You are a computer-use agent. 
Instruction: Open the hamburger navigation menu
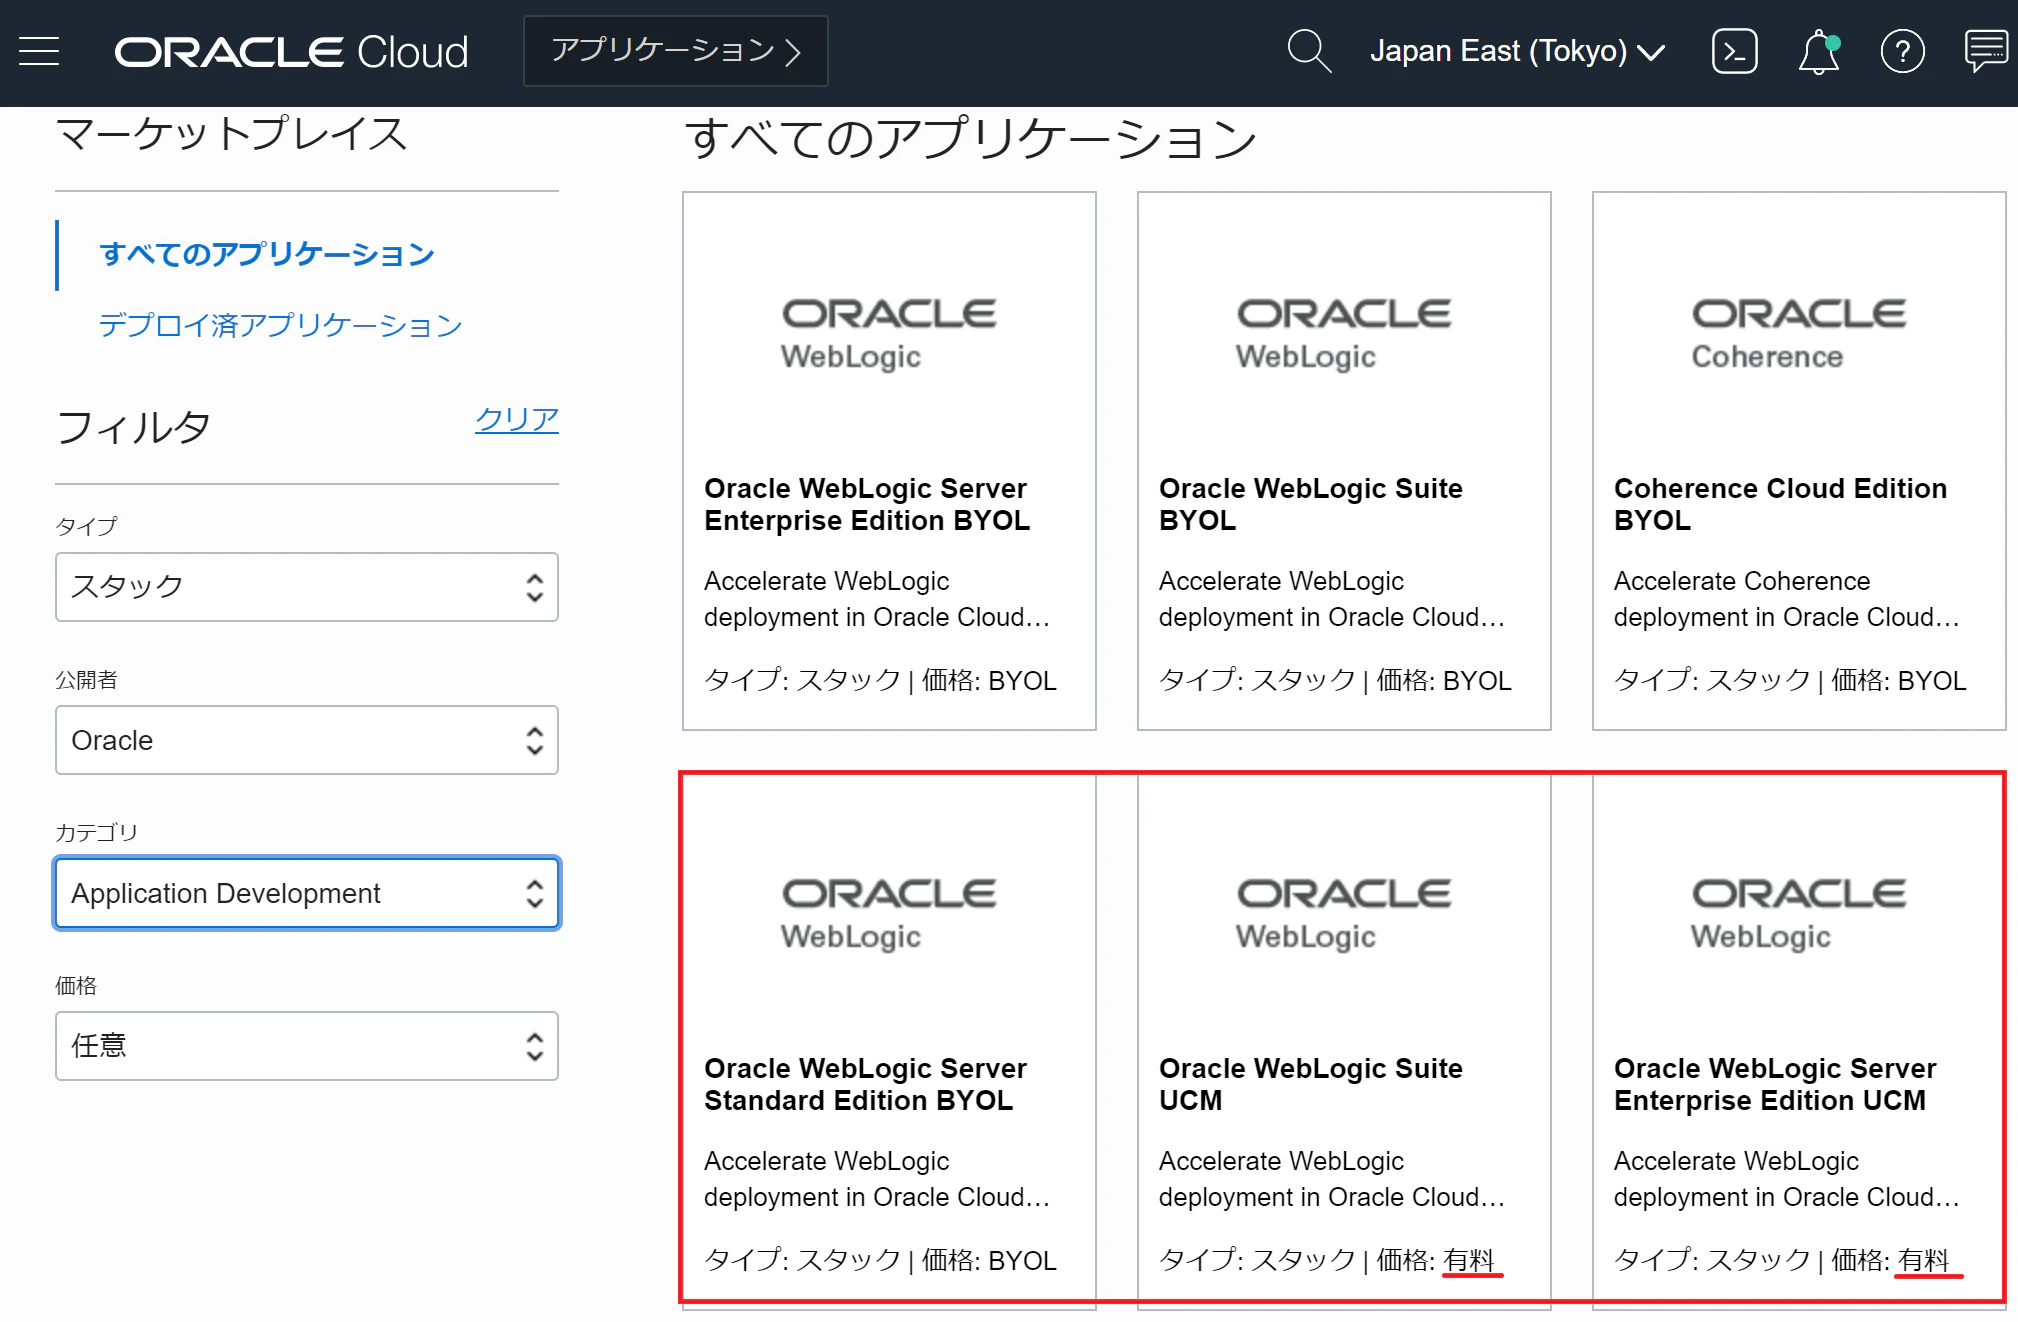[x=39, y=51]
